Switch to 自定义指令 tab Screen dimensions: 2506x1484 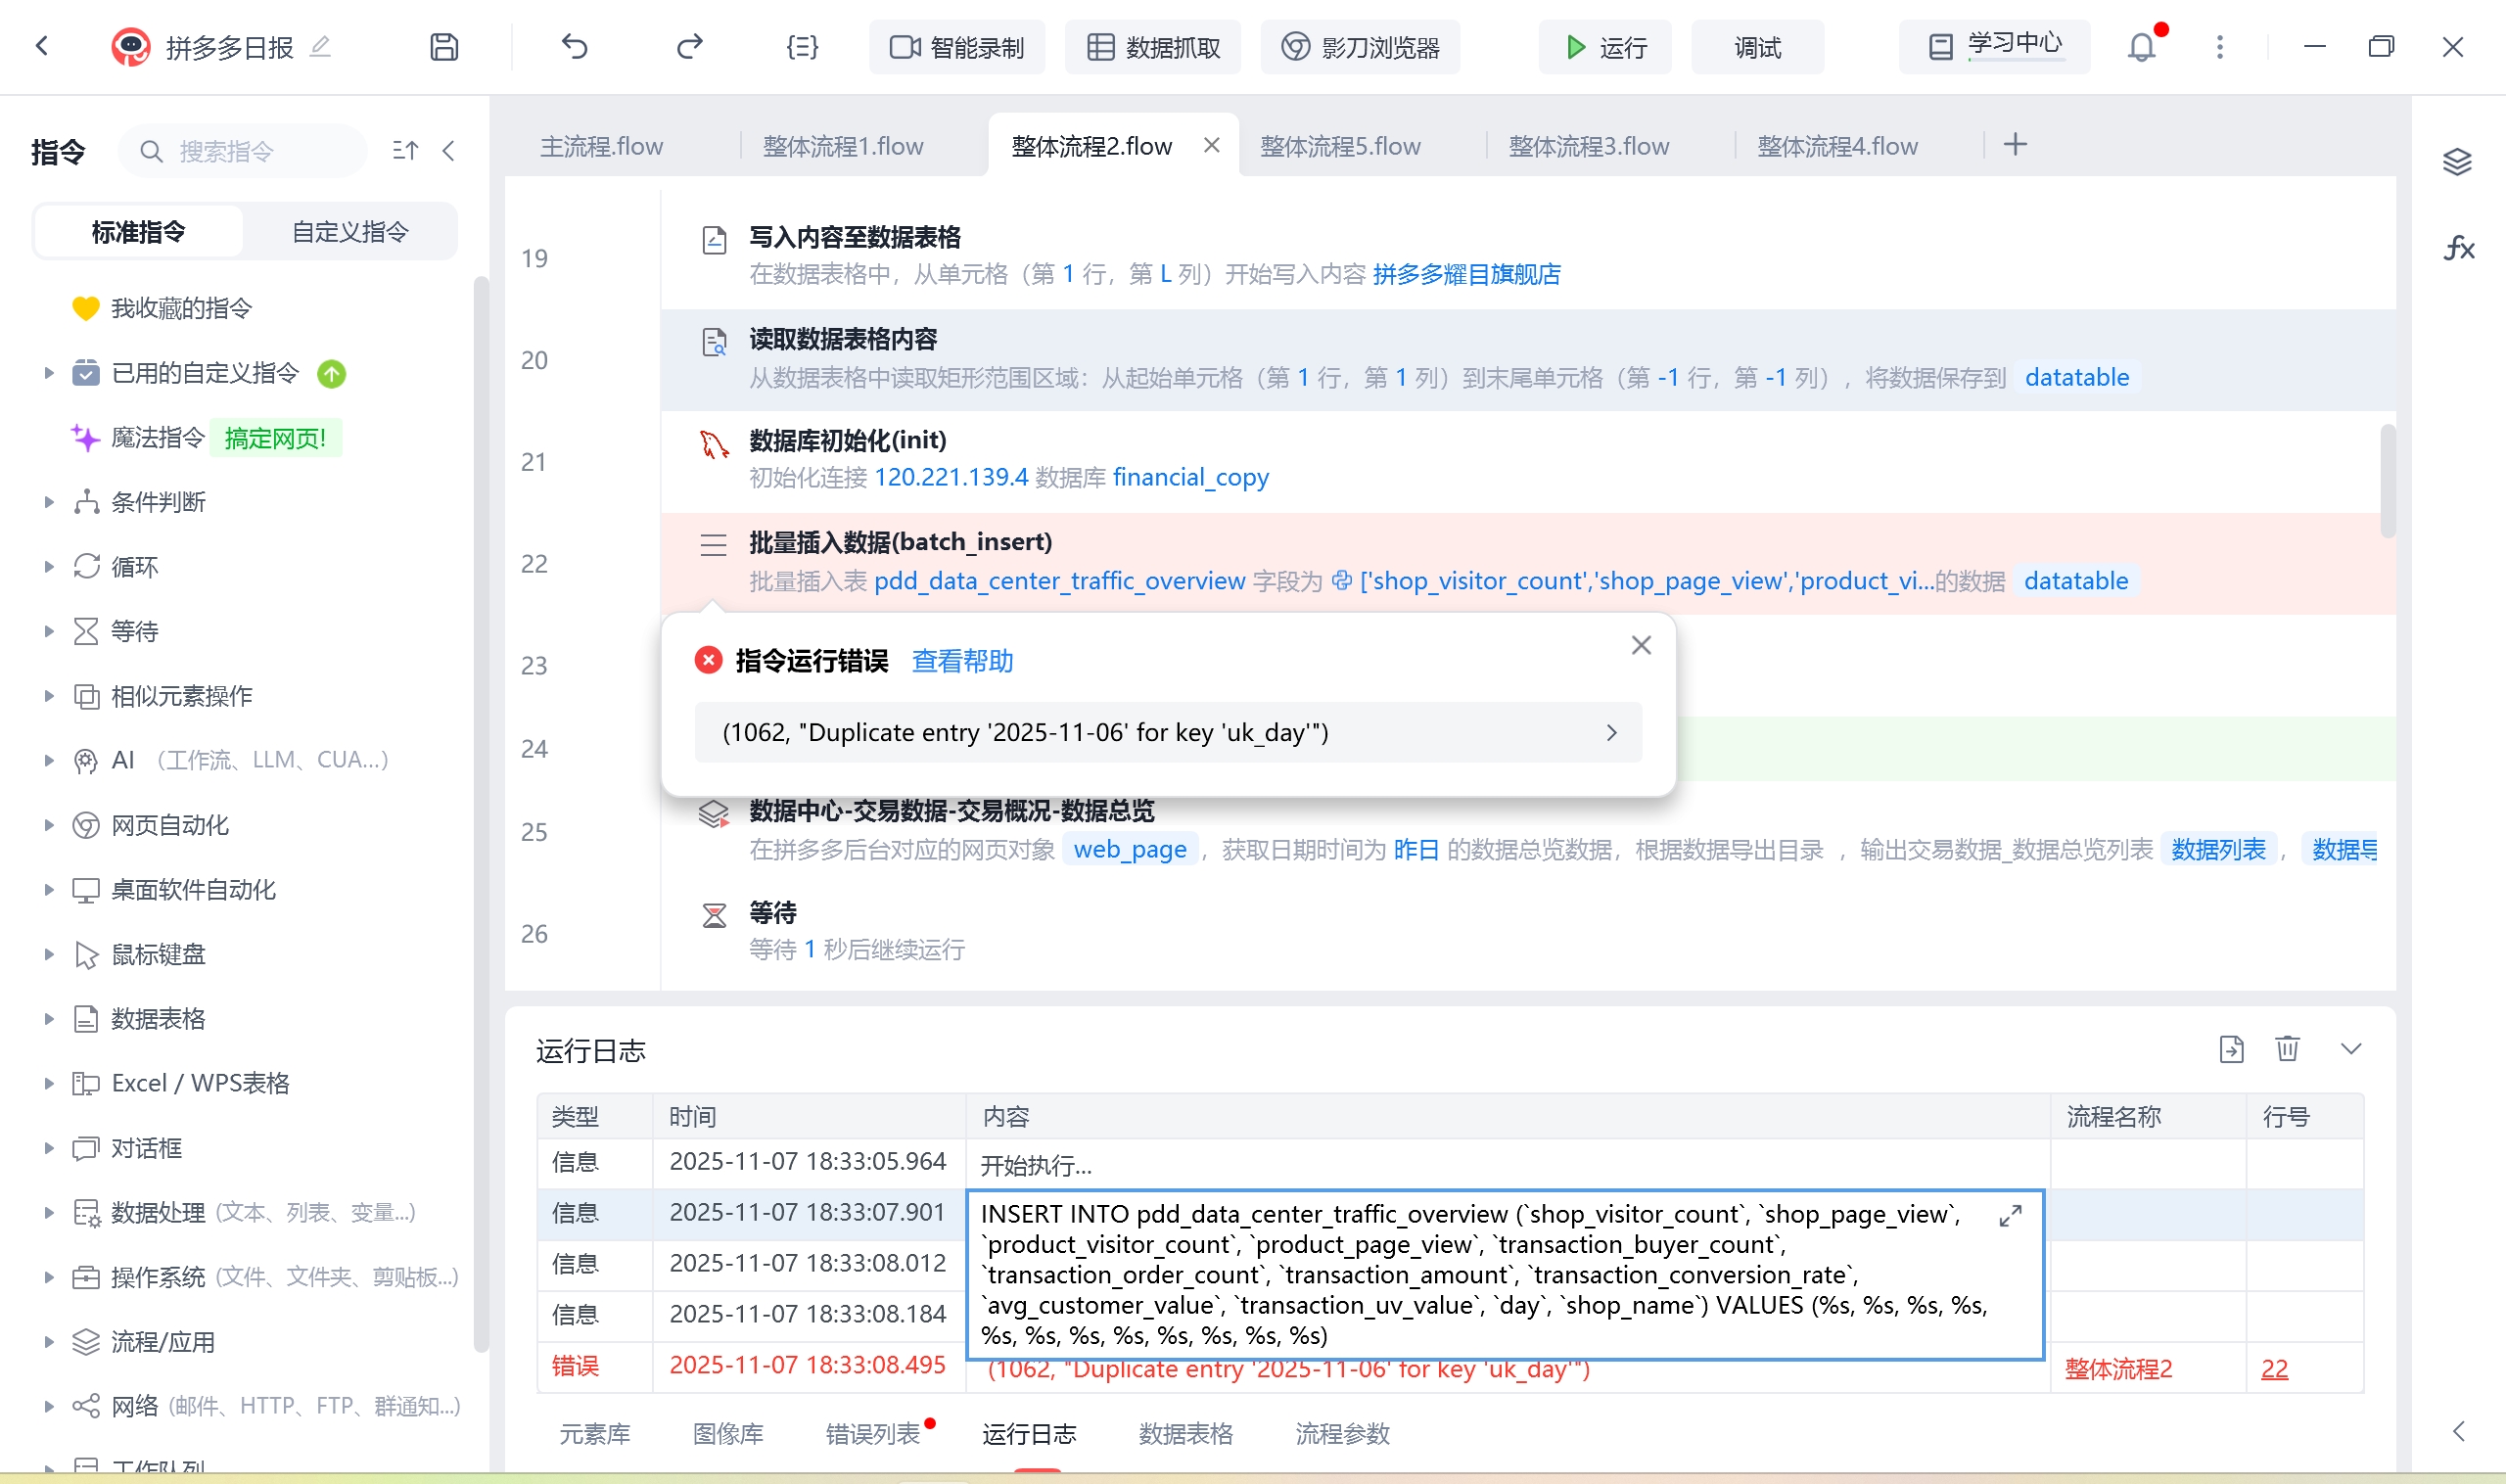pos(350,232)
